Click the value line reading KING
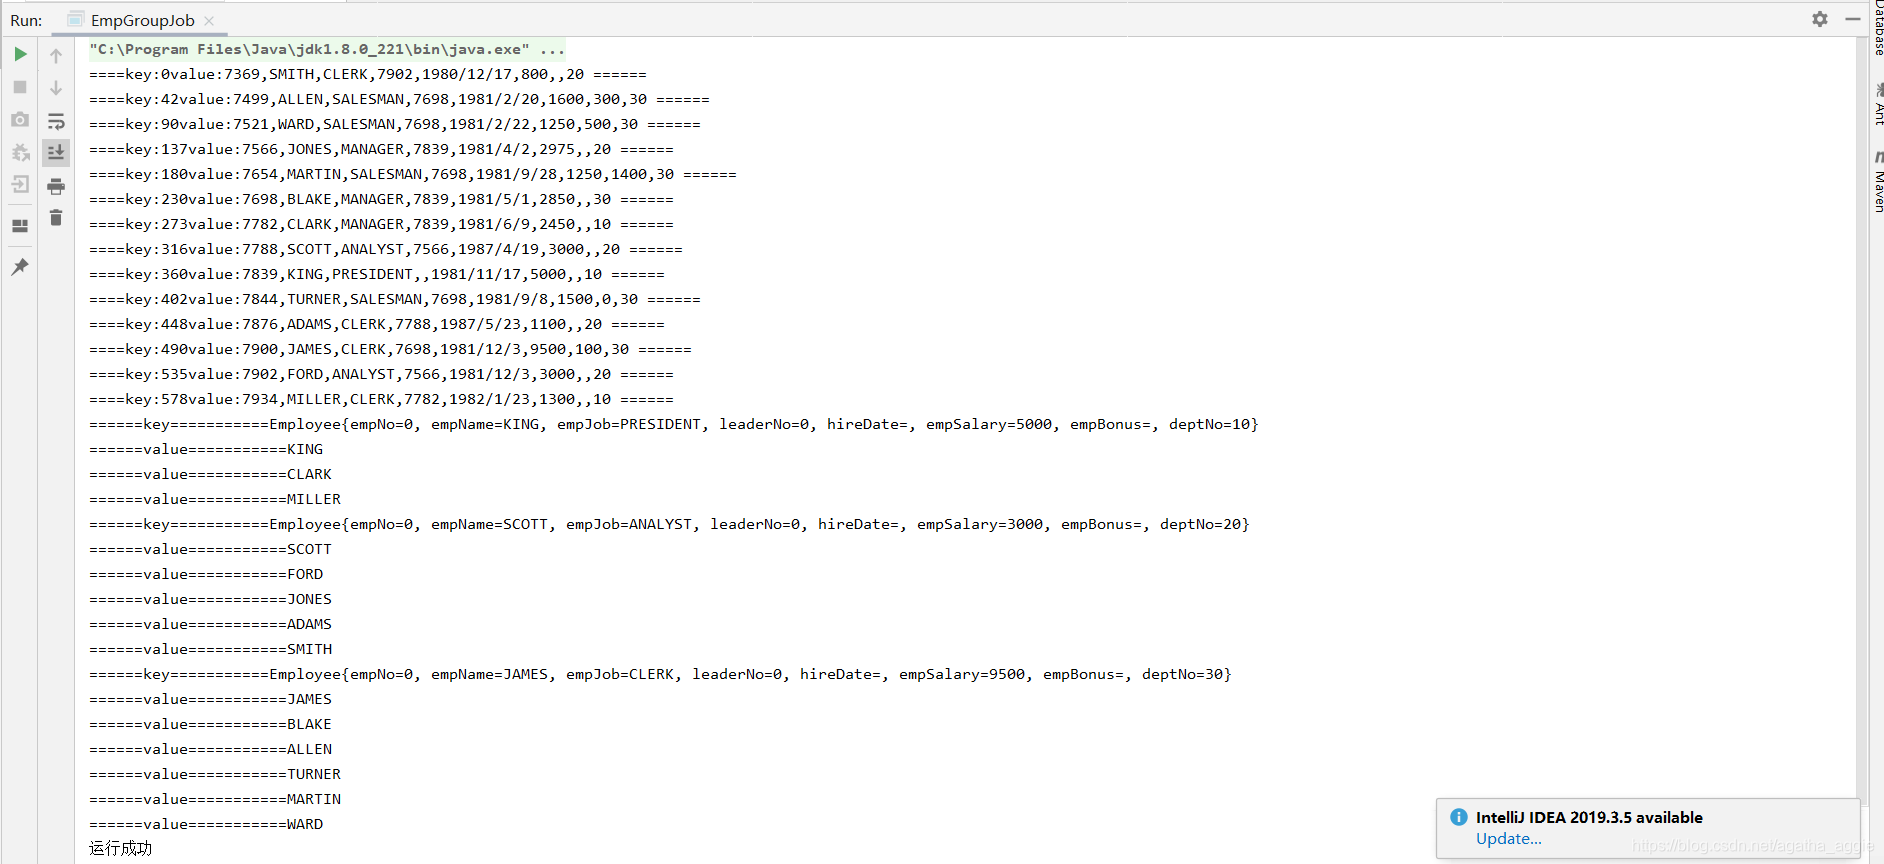The height and width of the screenshot is (864, 1884). point(206,449)
